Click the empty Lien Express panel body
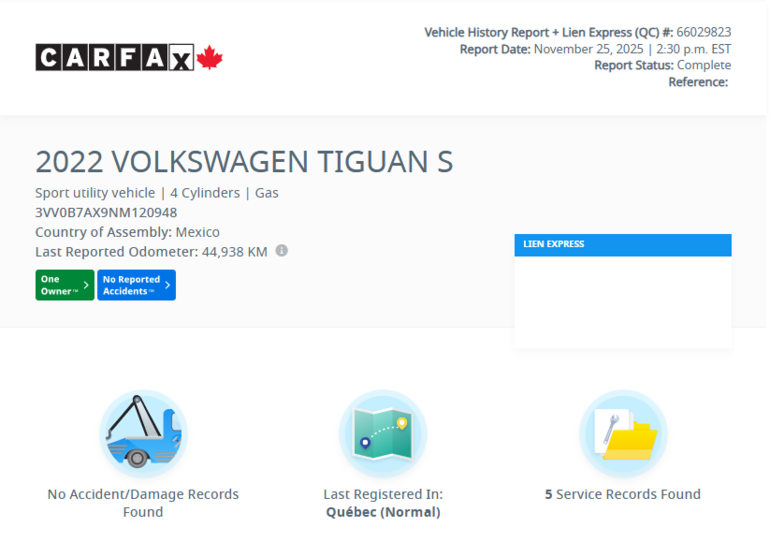The height and width of the screenshot is (542, 770). point(622,300)
